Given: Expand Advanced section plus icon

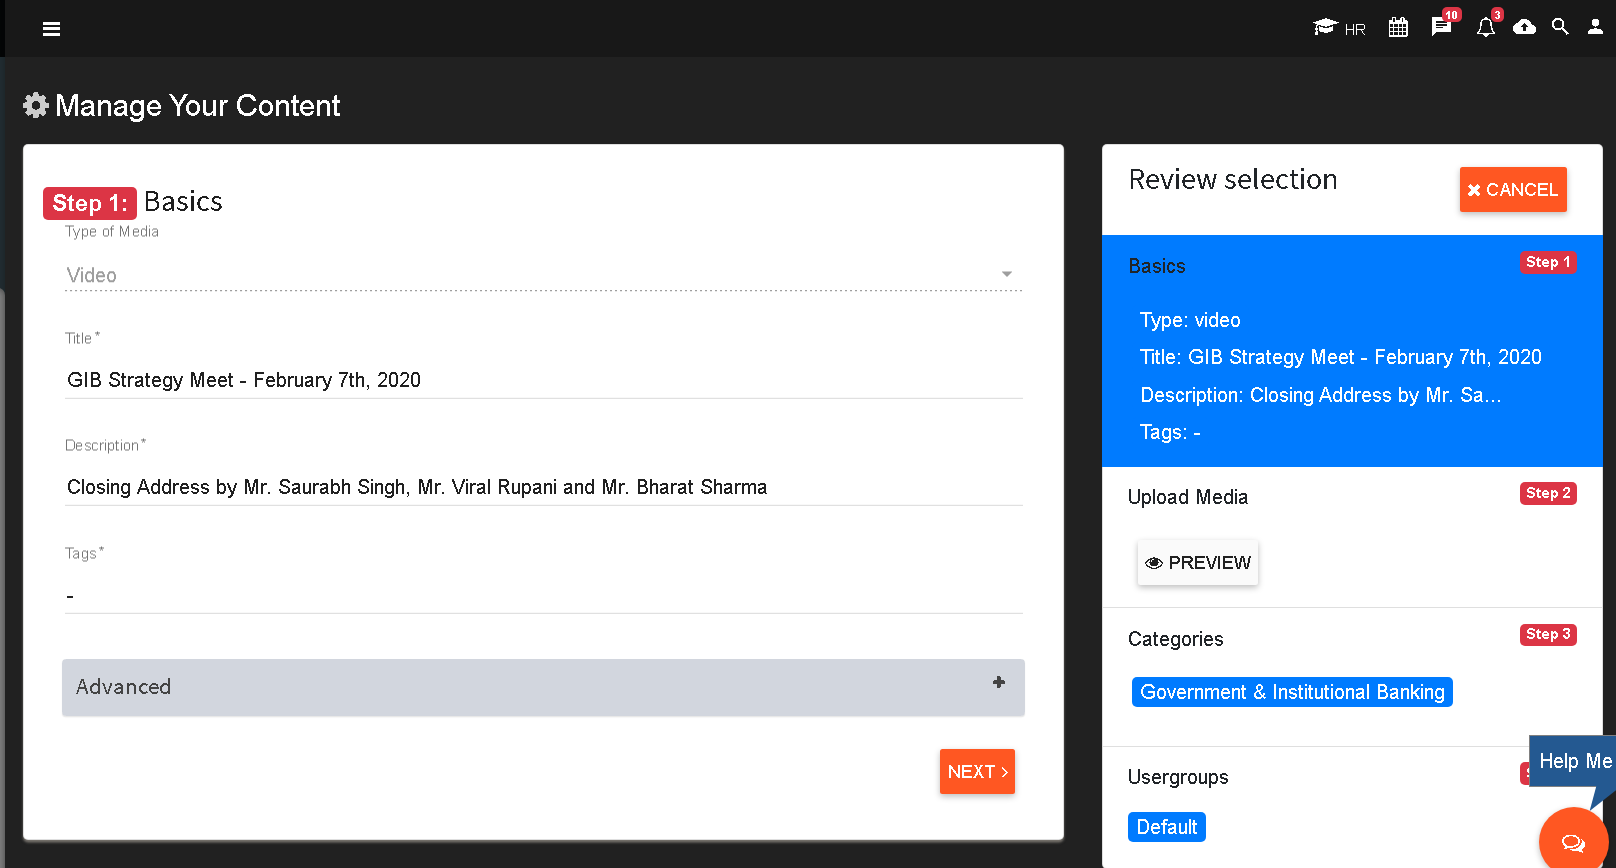Looking at the screenshot, I should [998, 682].
